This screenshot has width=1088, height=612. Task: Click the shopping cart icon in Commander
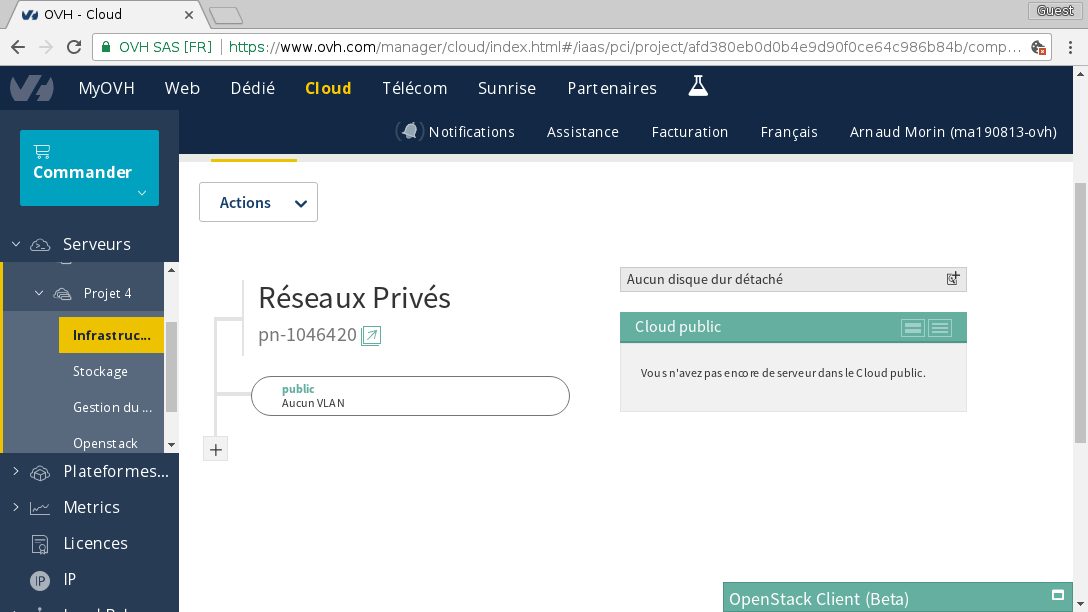[x=42, y=151]
